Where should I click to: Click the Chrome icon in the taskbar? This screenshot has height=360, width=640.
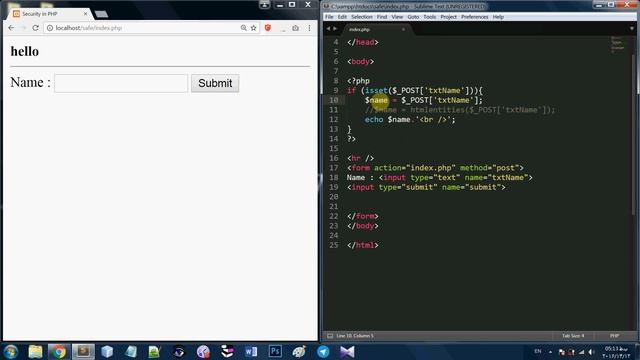pyautogui.click(x=59, y=351)
